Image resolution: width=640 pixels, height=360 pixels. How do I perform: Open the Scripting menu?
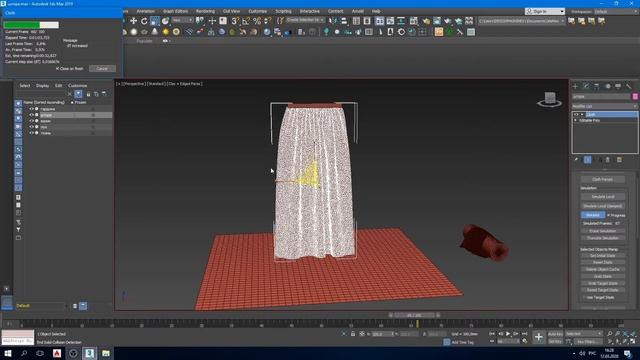click(x=283, y=11)
